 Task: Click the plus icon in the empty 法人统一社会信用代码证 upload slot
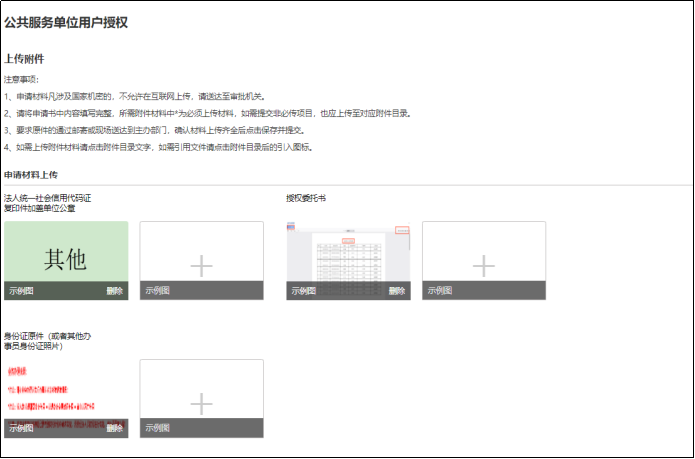[x=201, y=265]
